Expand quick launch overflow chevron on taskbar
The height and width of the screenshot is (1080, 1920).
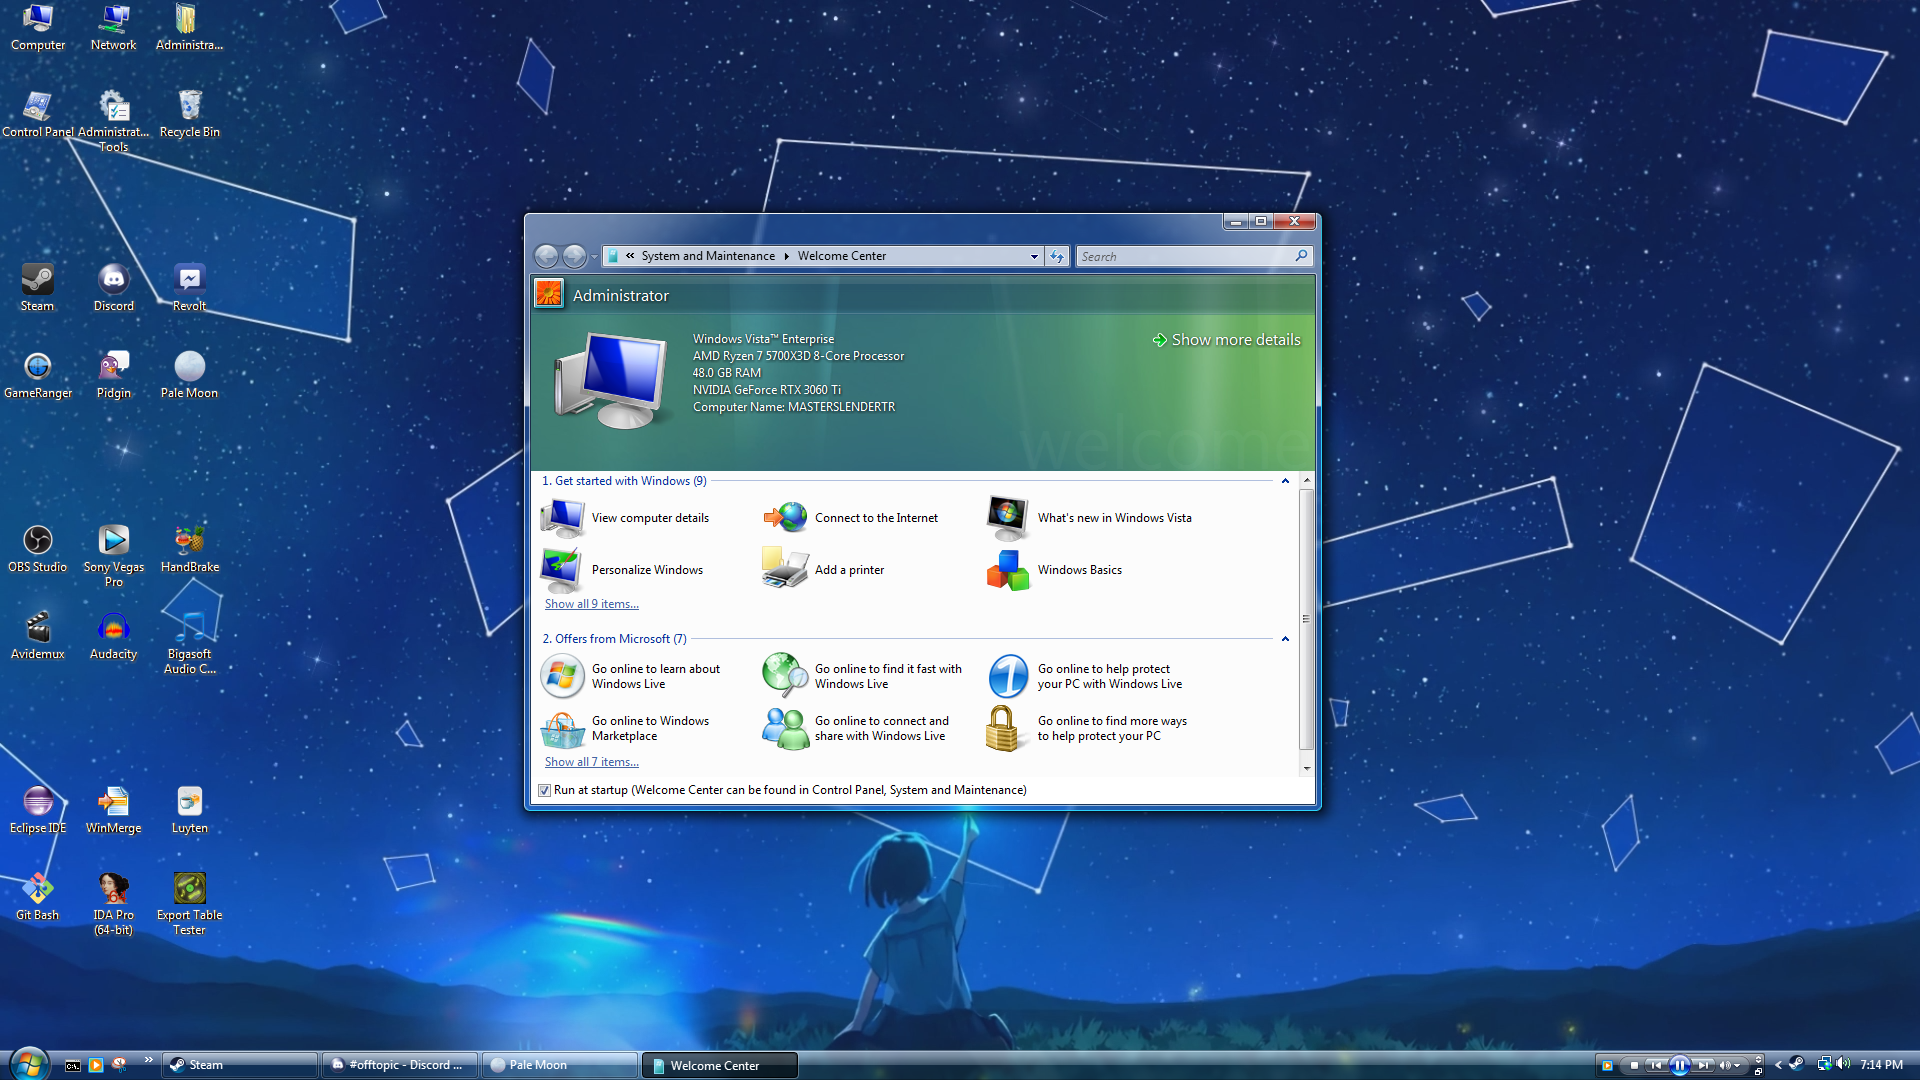(x=149, y=1060)
